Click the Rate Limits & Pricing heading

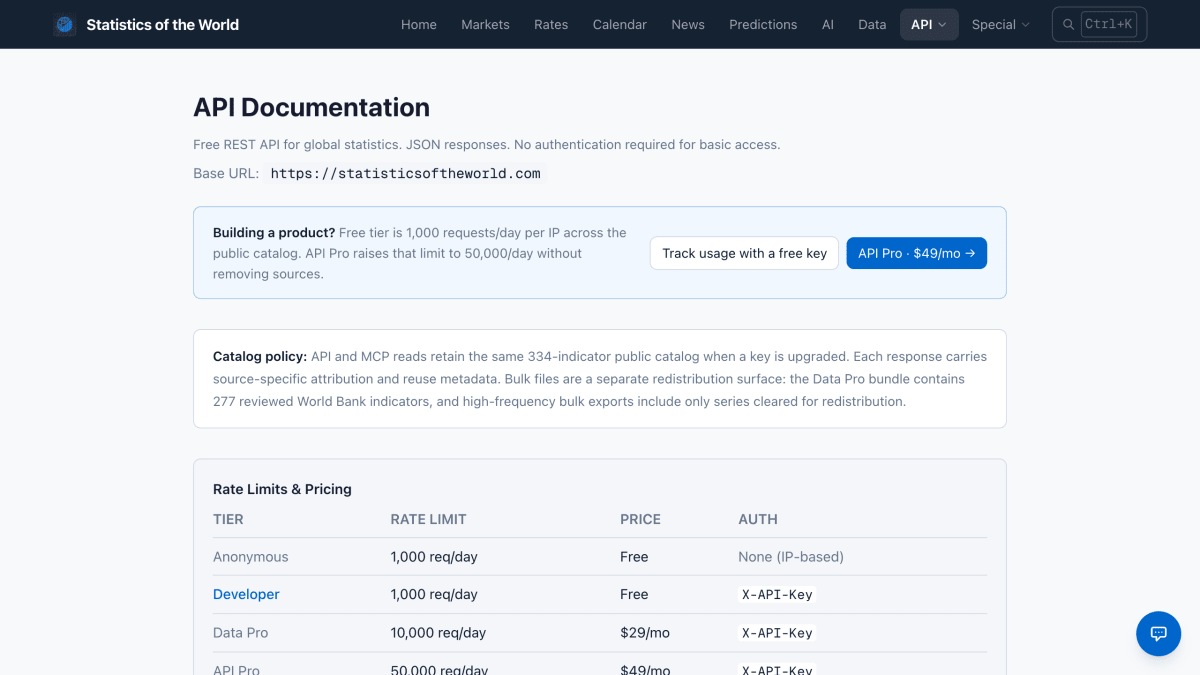point(282,489)
